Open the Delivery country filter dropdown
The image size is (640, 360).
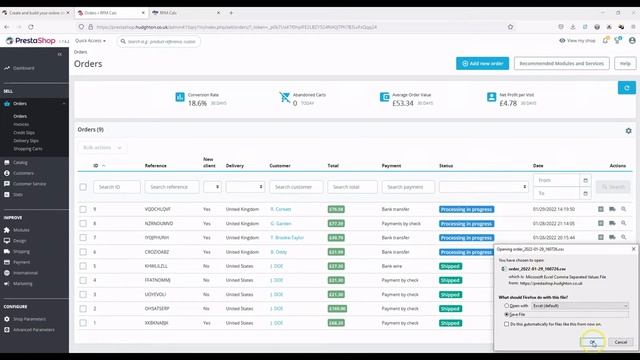pyautogui.click(x=245, y=187)
